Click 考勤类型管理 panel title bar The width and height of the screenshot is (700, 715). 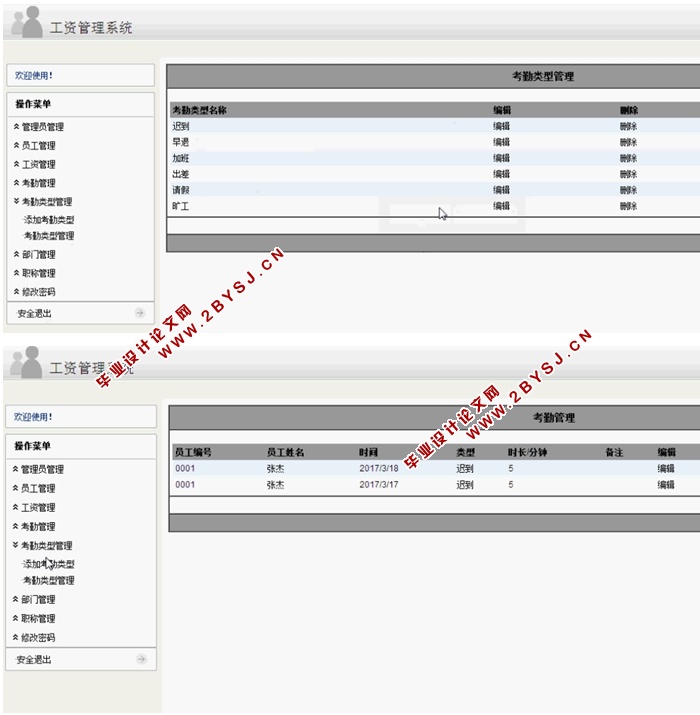click(433, 76)
